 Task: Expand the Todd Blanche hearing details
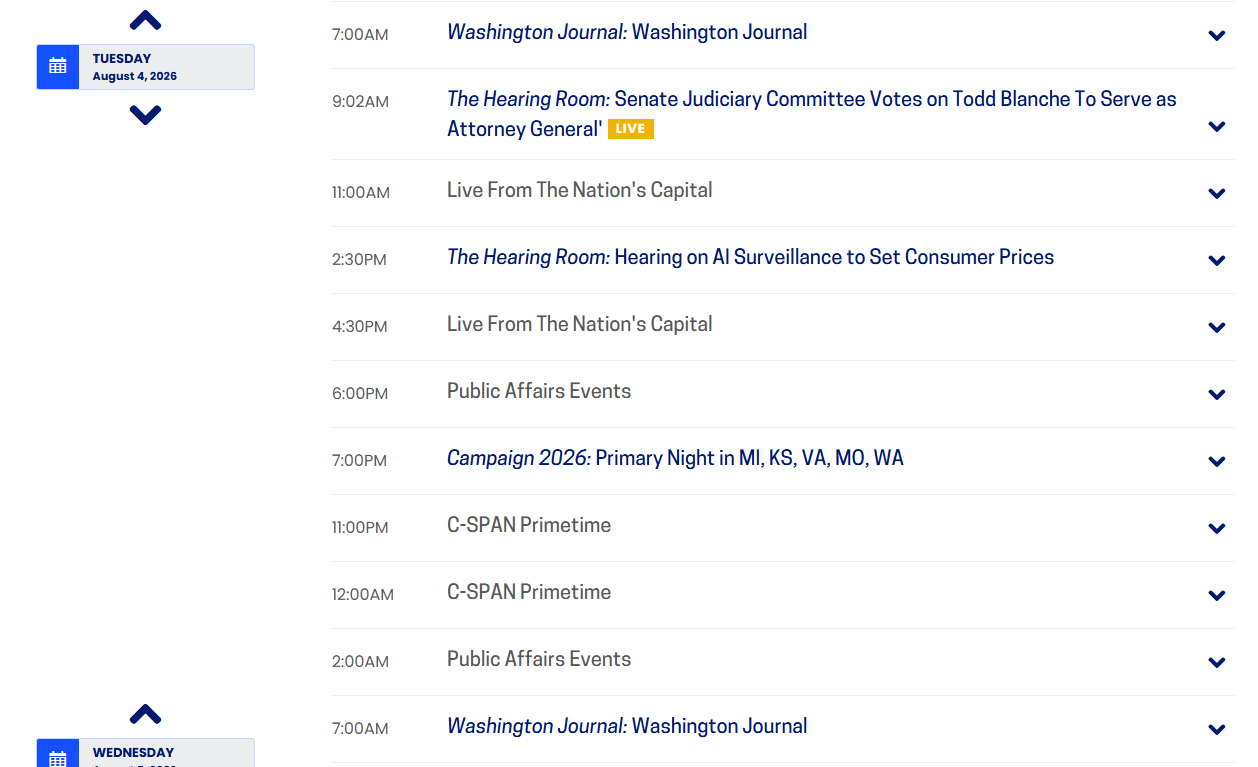(x=1217, y=127)
